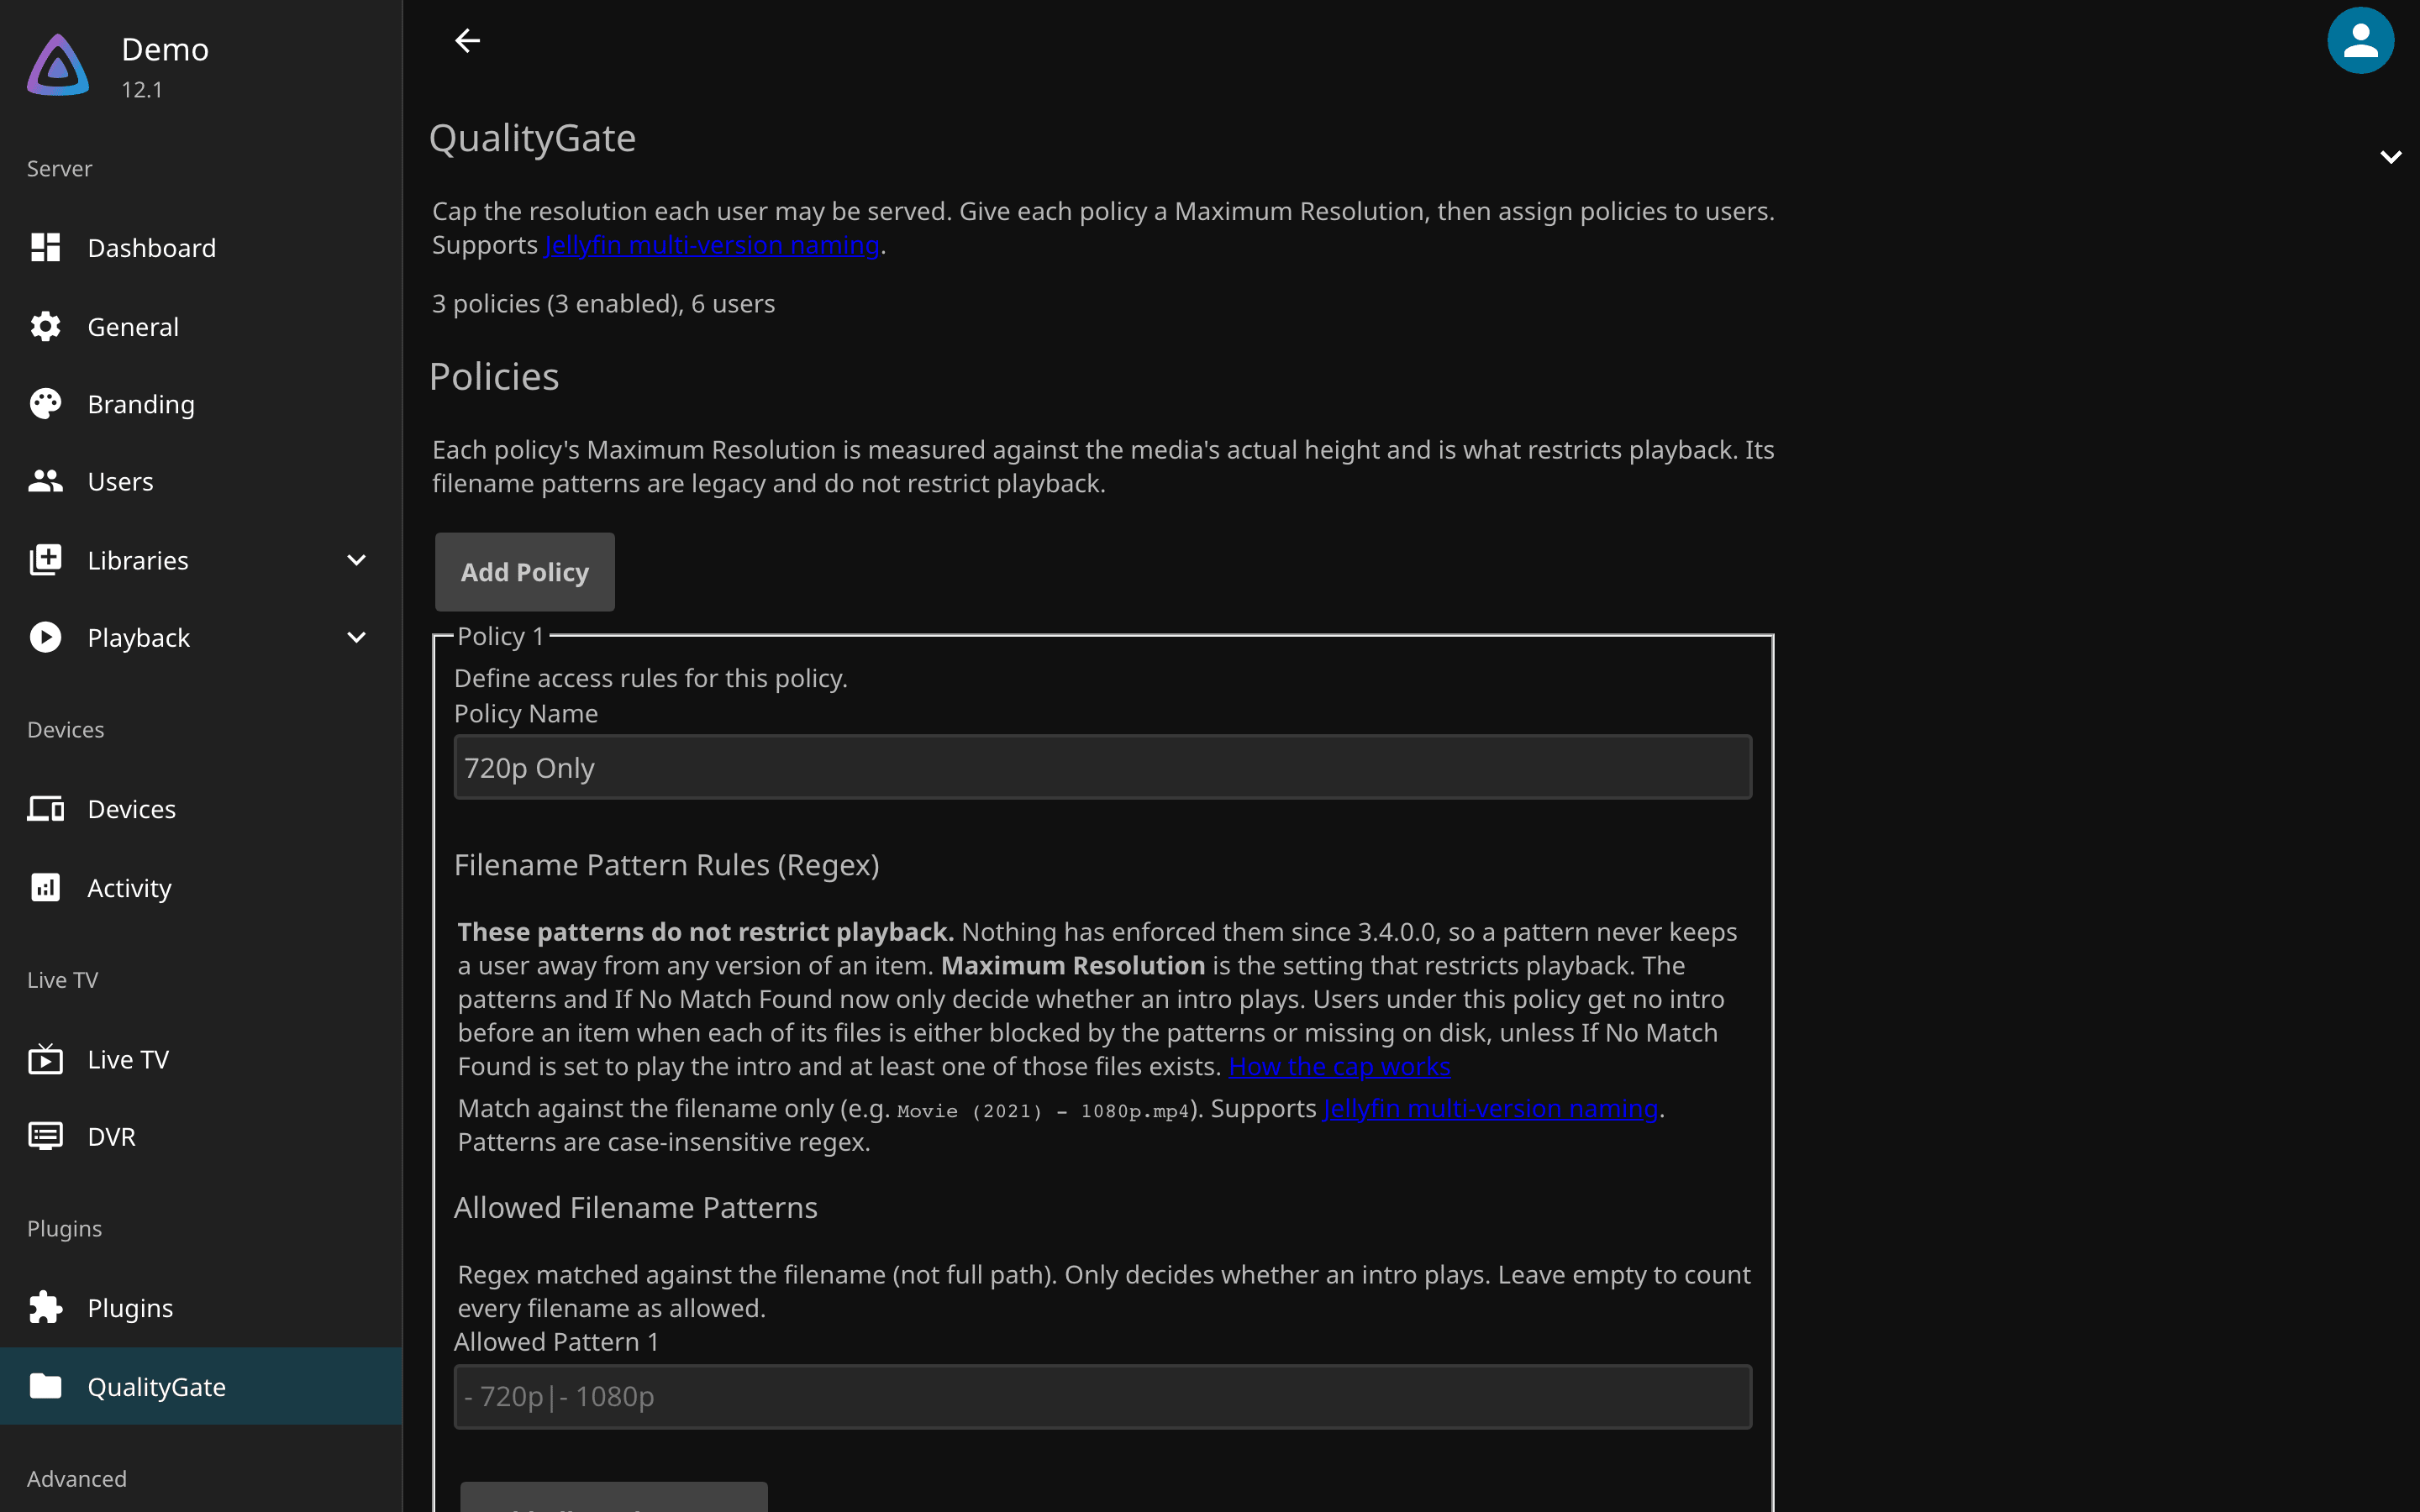2420x1512 pixels.
Task: Open the Branding page
Action: pos(201,404)
